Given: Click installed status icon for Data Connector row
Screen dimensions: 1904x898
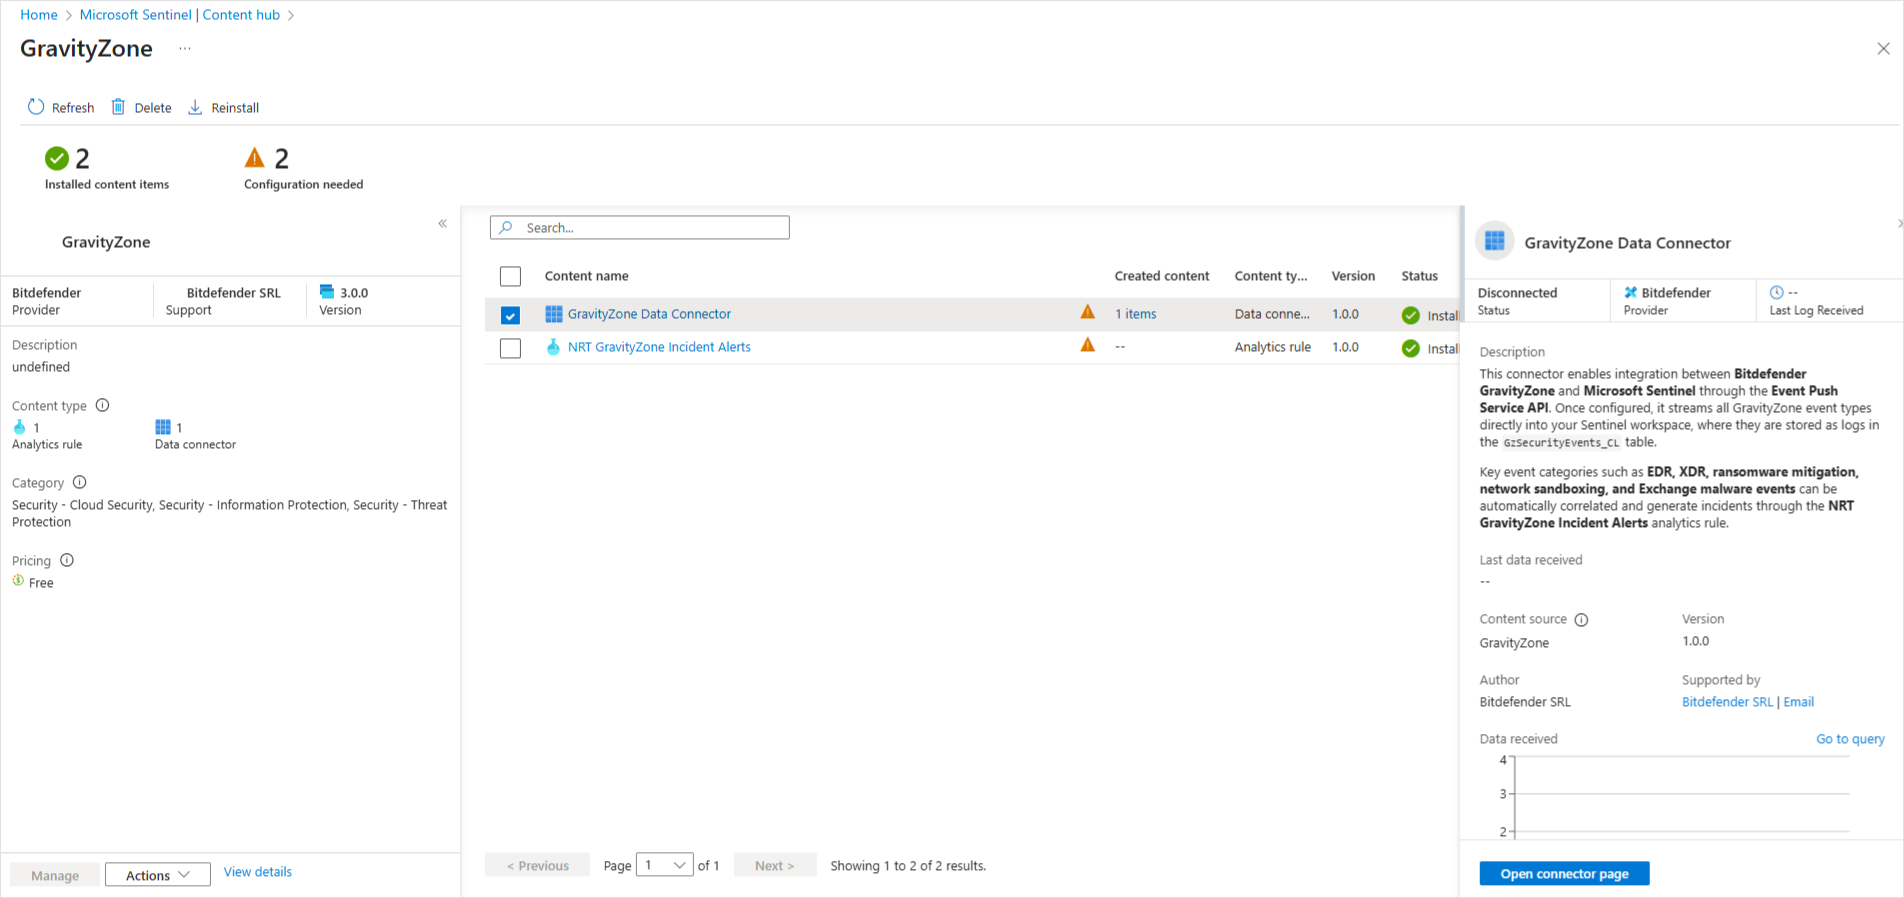Looking at the screenshot, I should pos(1411,315).
